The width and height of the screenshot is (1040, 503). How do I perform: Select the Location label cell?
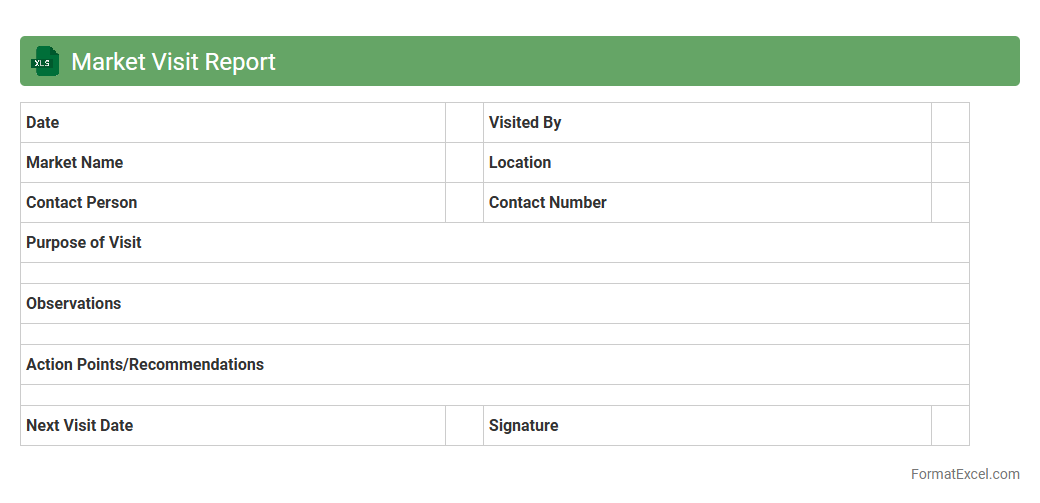tap(707, 163)
